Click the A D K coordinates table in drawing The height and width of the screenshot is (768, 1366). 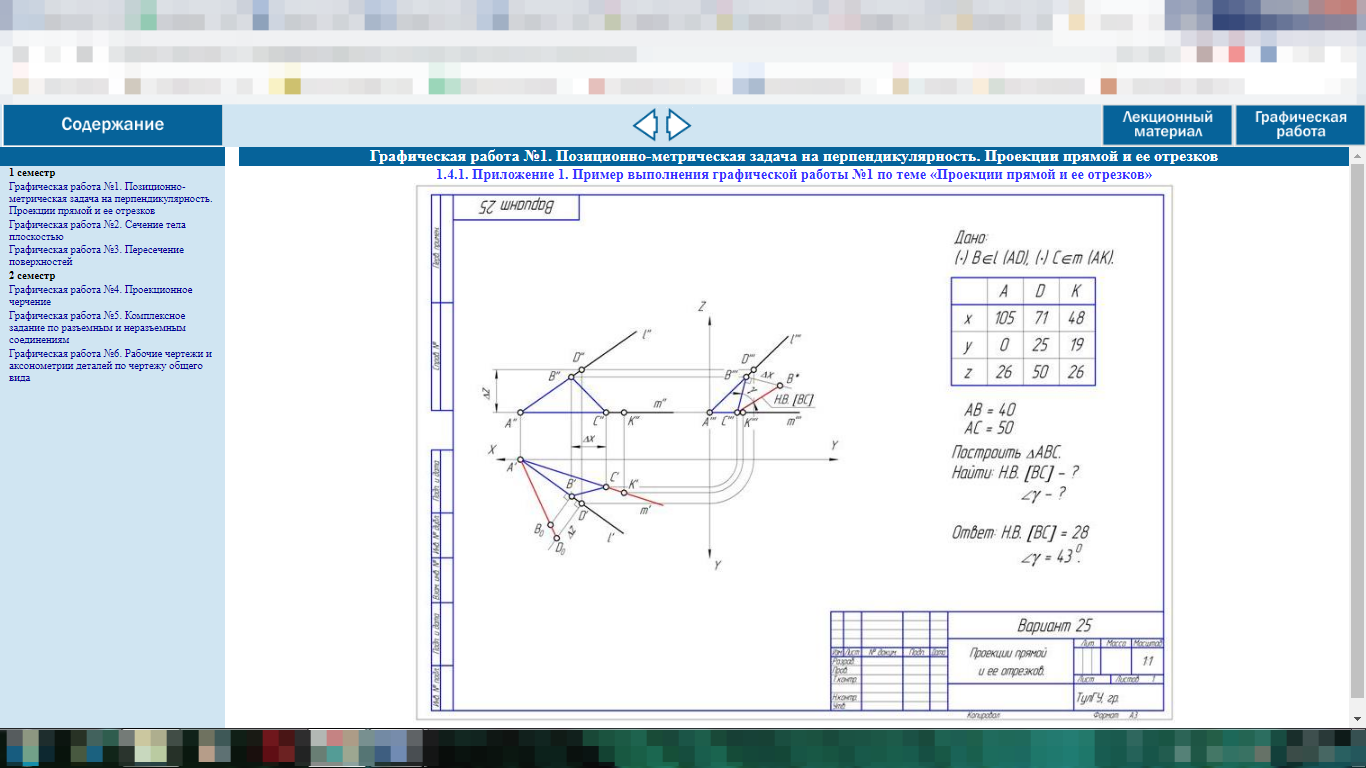[1022, 332]
